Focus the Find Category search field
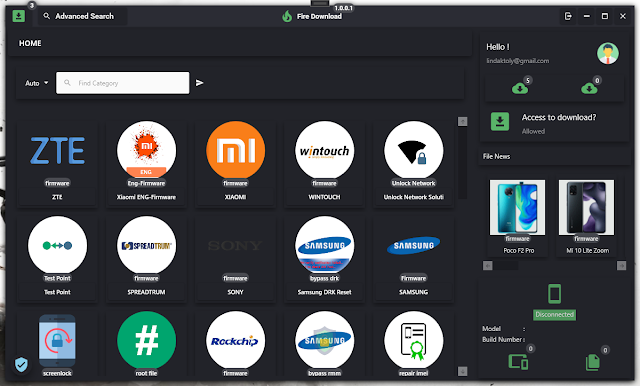 click(122, 83)
